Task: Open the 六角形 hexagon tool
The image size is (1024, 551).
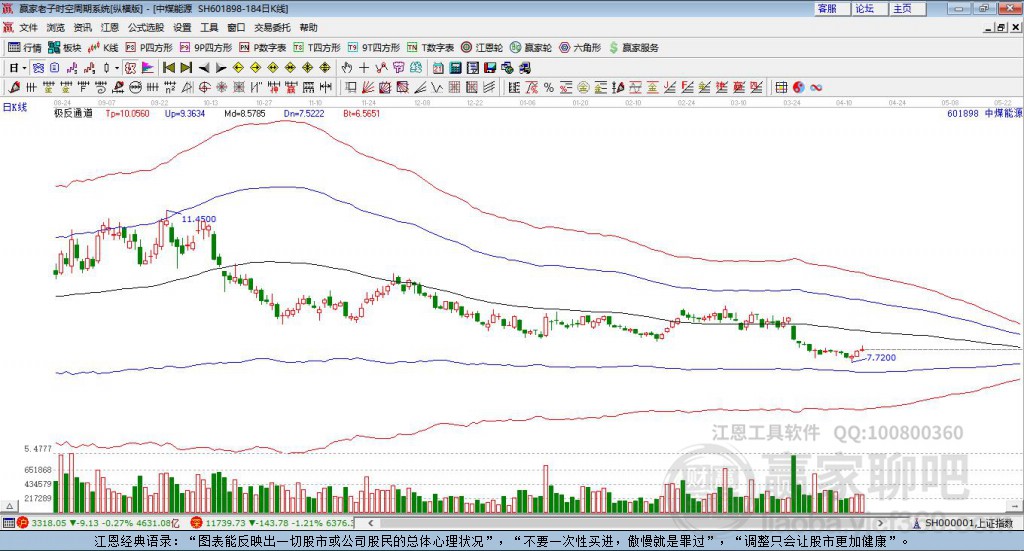Action: click(x=580, y=48)
